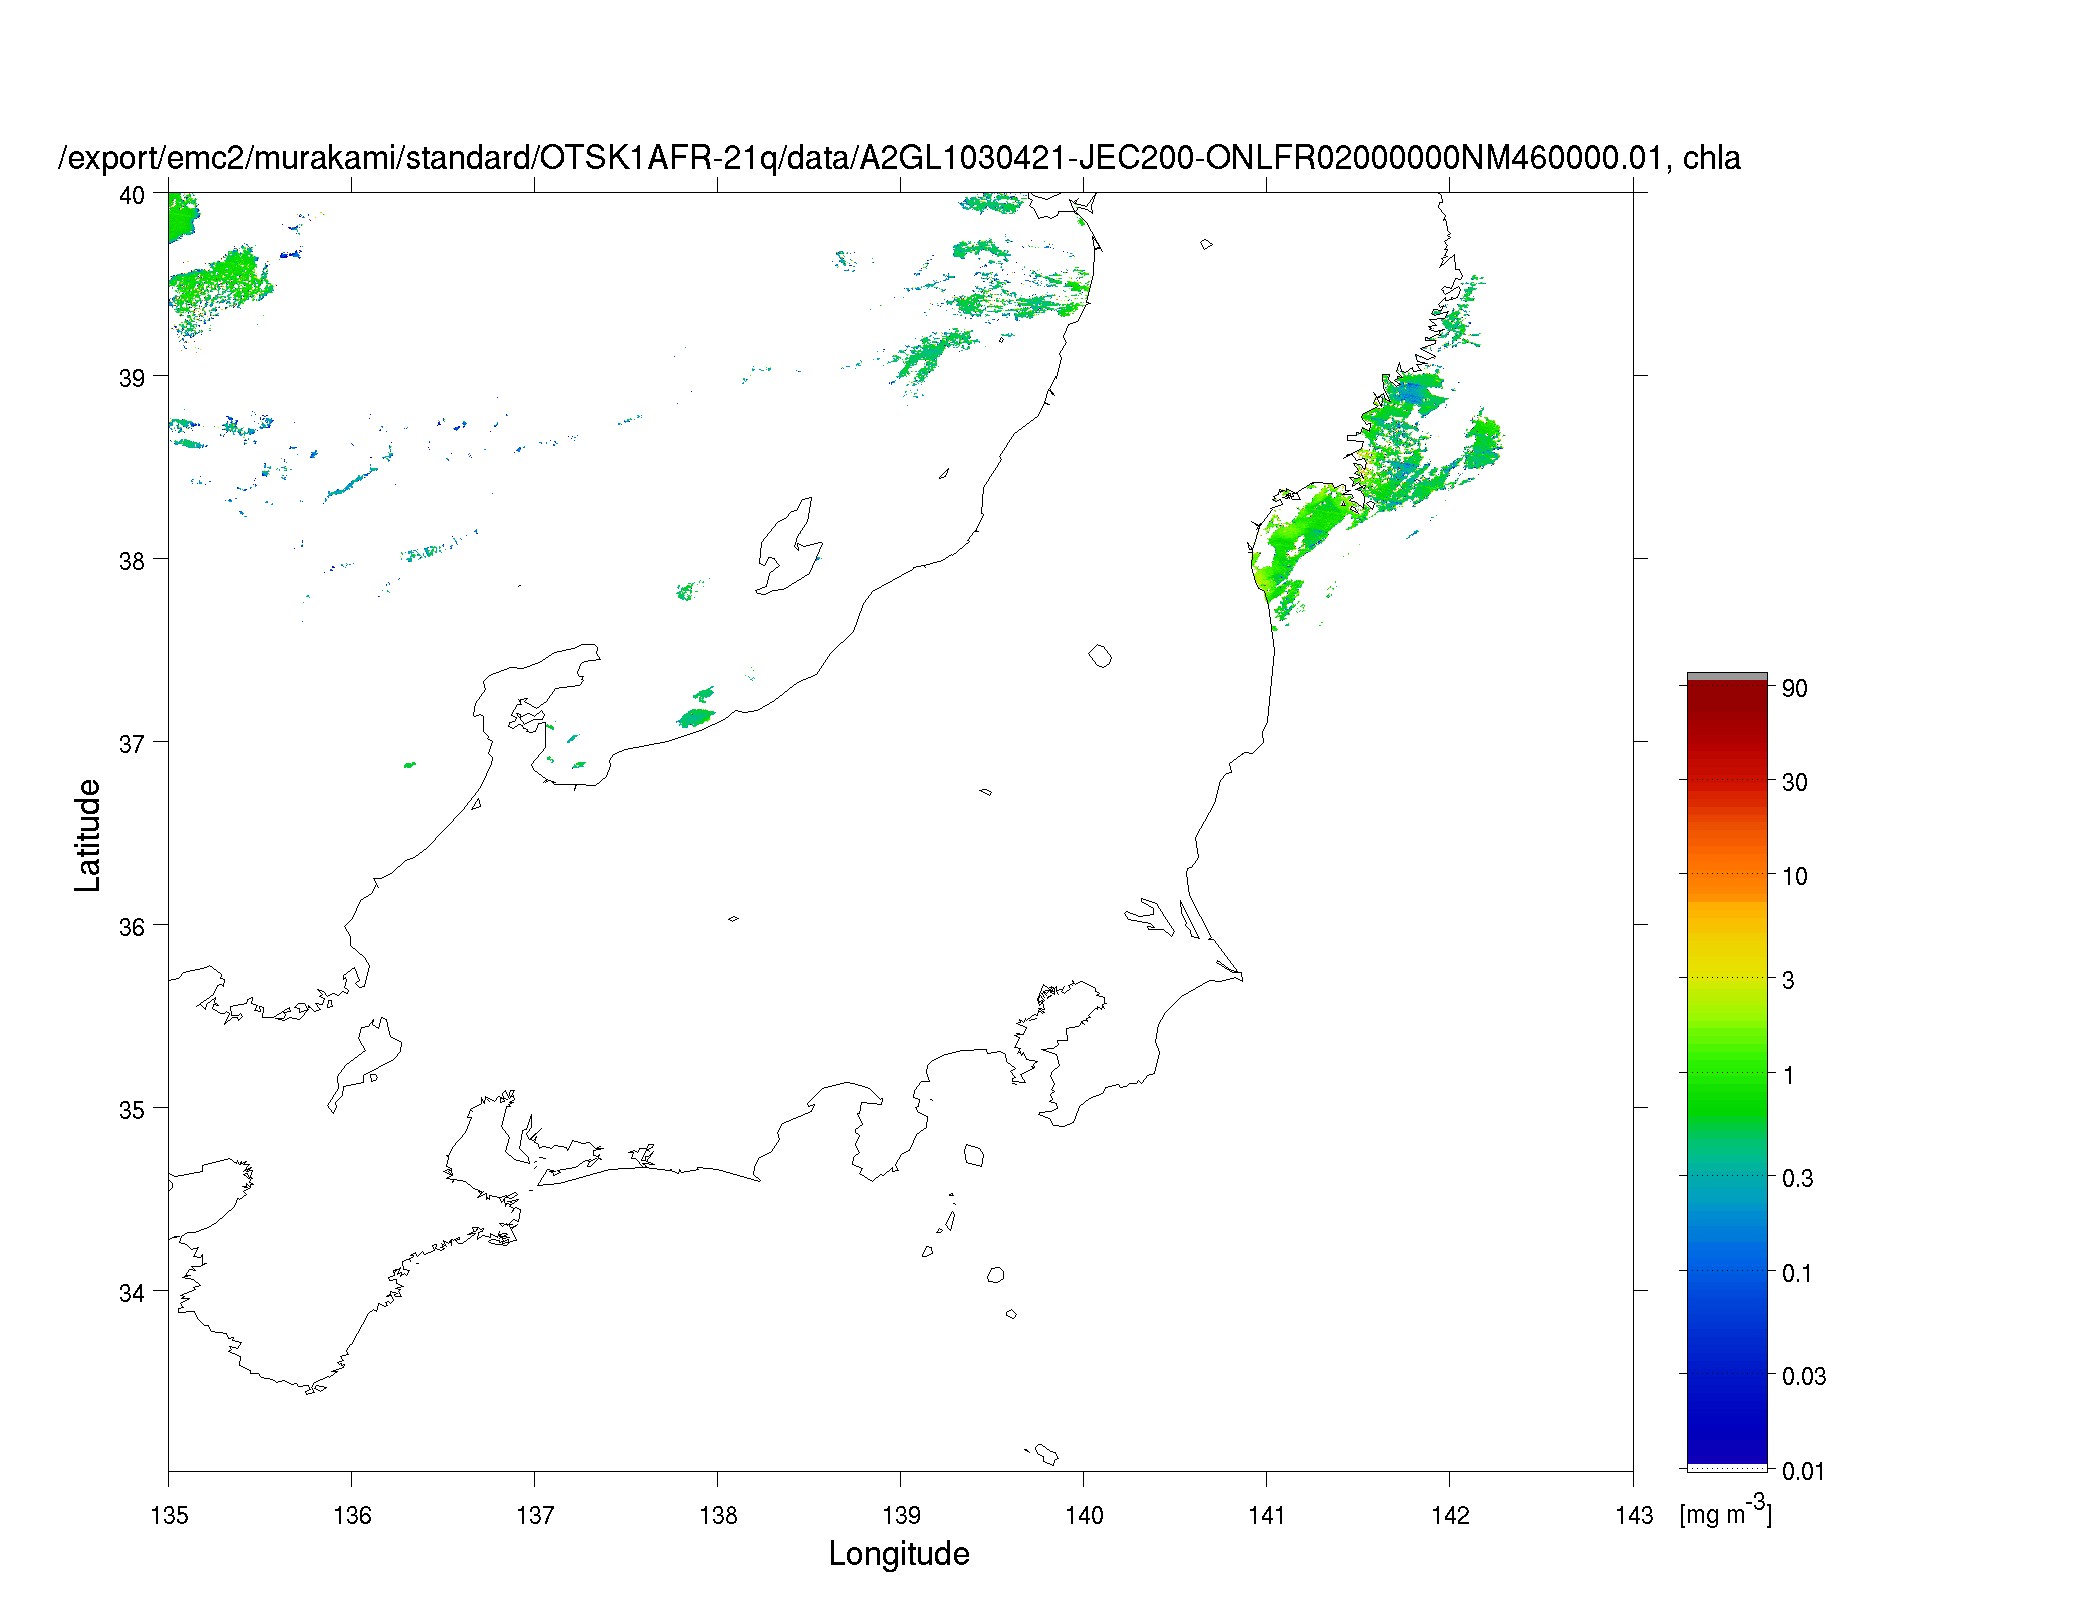This screenshot has width=2099, height=1600.
Task: Click the longitude tick label 138
Action: 718,1515
